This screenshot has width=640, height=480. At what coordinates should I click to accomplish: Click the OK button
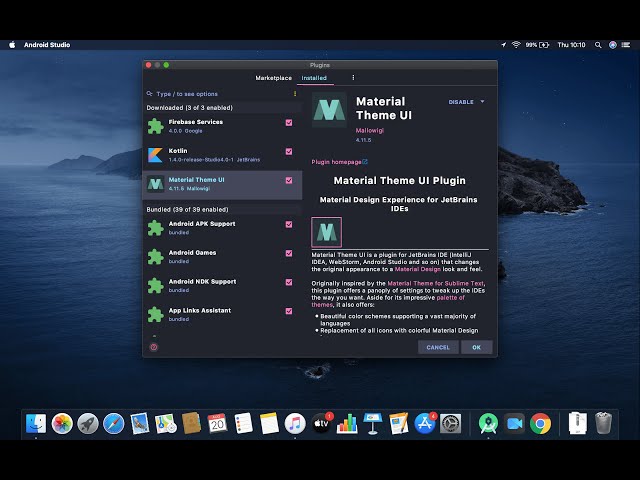[477, 347]
